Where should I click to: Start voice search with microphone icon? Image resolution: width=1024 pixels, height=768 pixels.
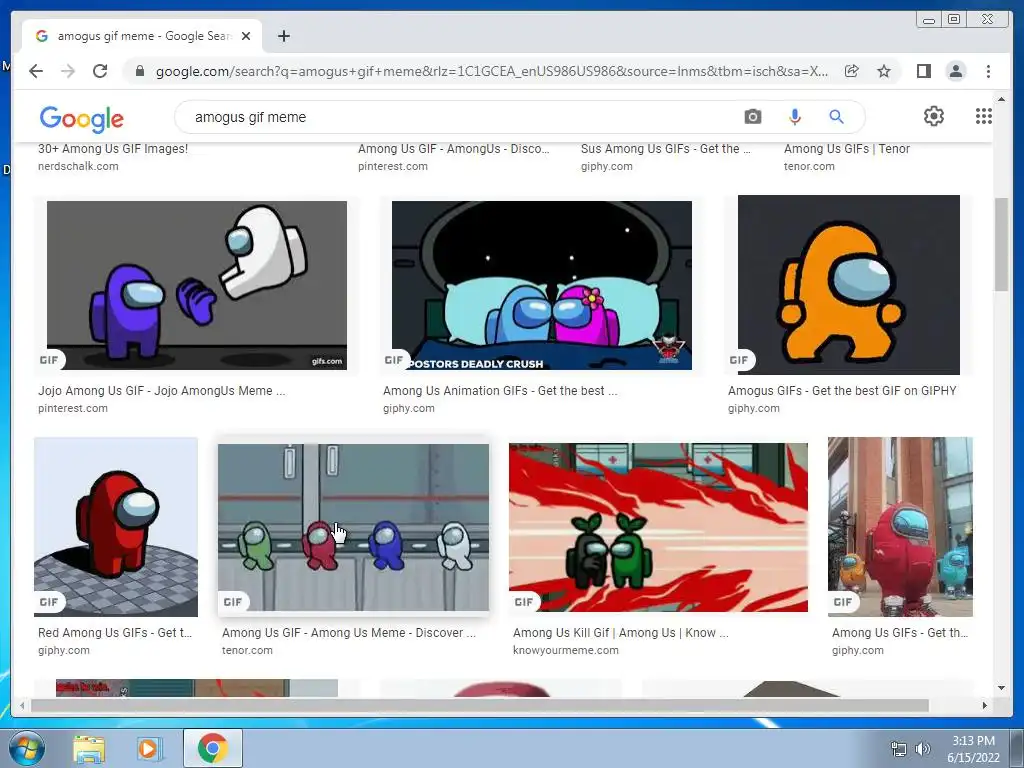click(795, 117)
